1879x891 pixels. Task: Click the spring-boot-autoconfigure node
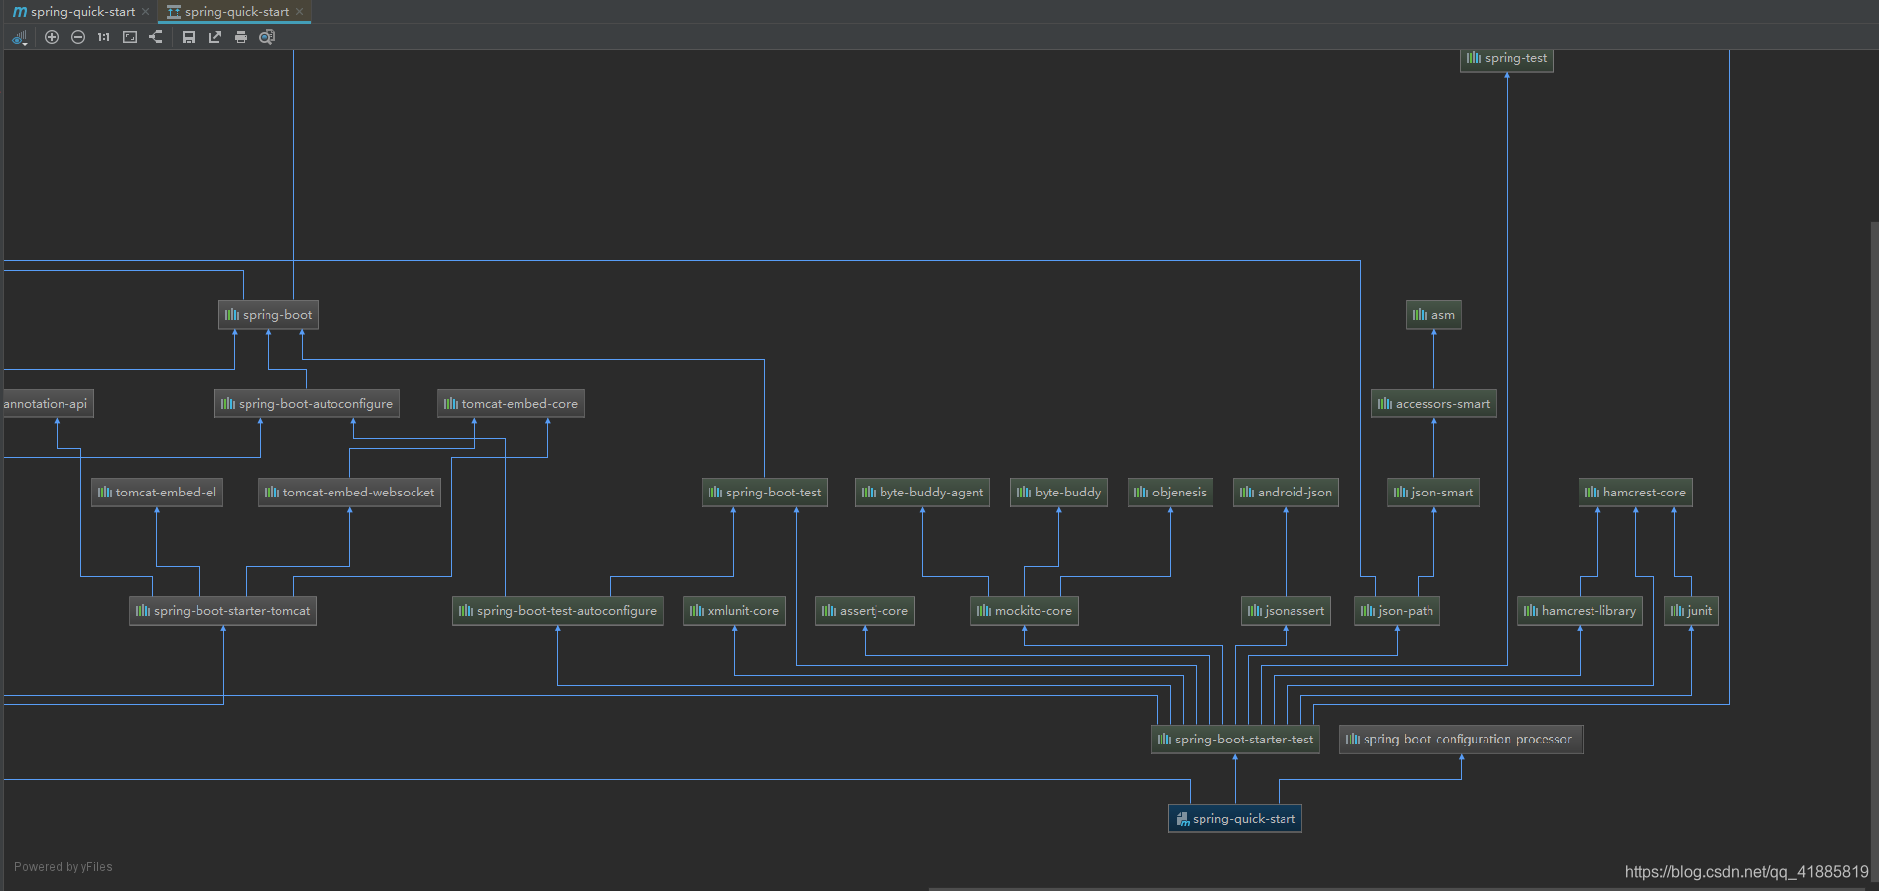(307, 404)
